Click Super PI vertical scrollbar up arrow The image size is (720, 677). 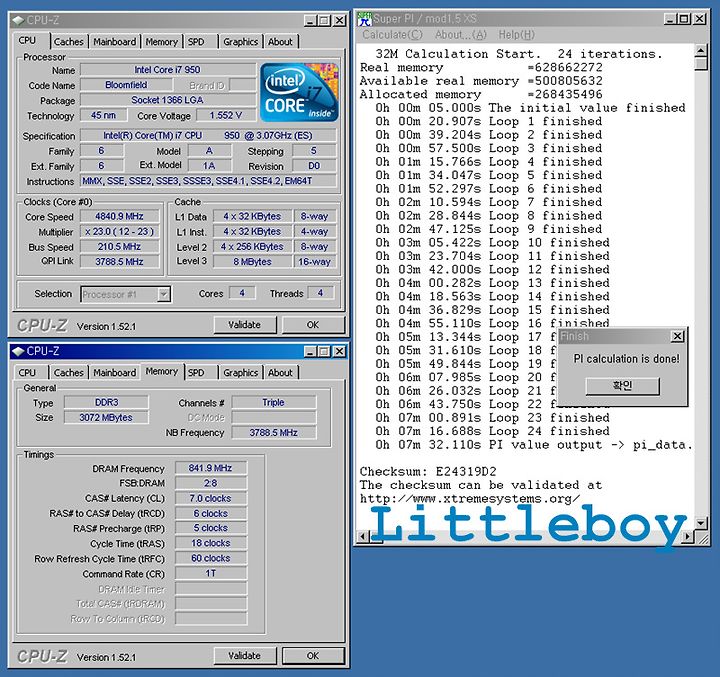tap(701, 50)
